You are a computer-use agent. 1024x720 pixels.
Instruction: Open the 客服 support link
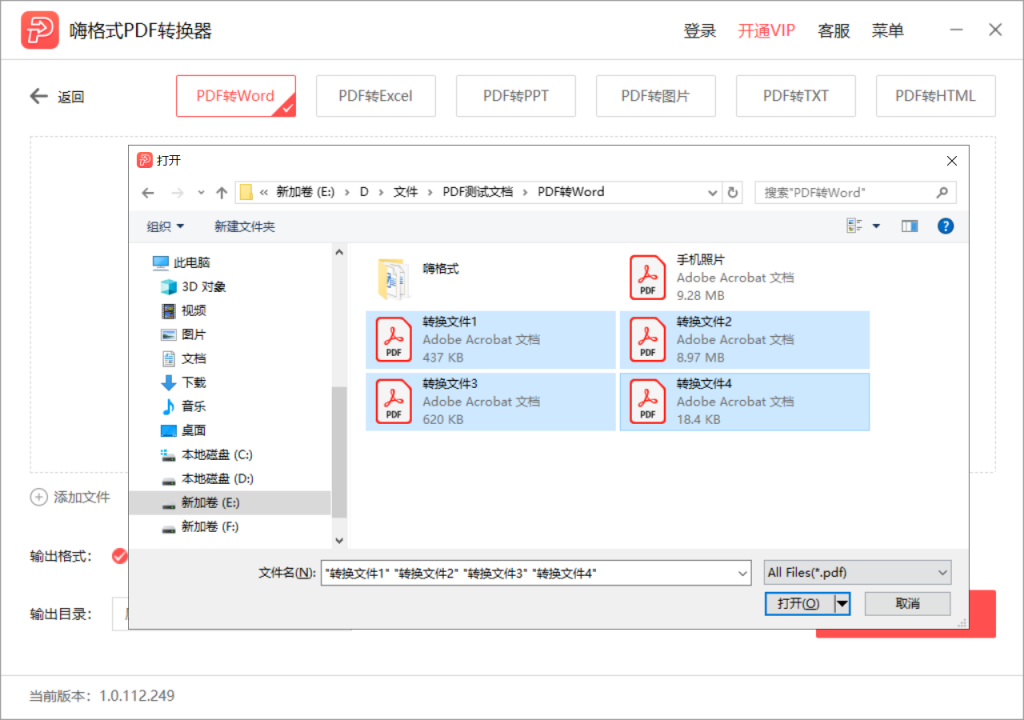834,31
